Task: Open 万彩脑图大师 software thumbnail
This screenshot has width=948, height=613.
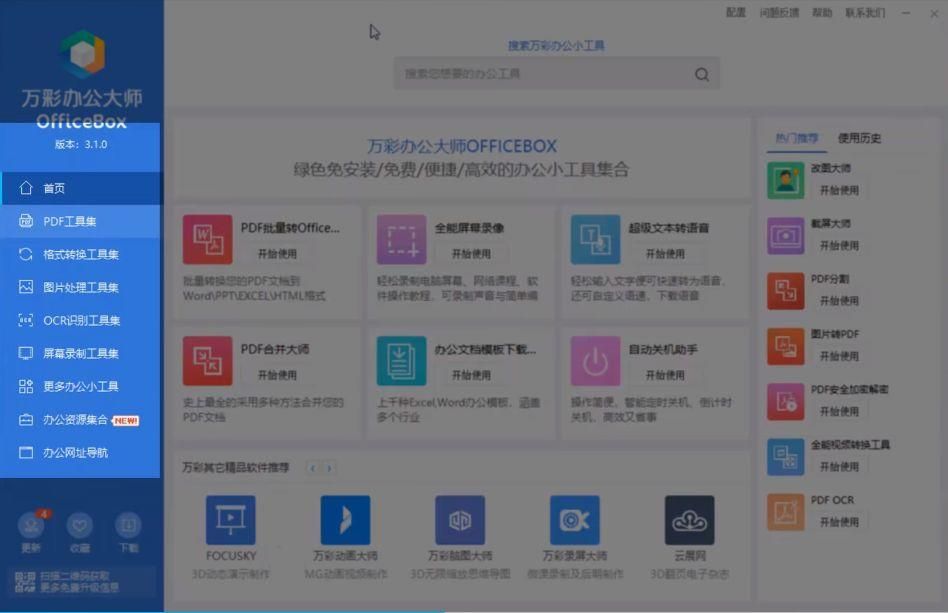Action: (460, 520)
